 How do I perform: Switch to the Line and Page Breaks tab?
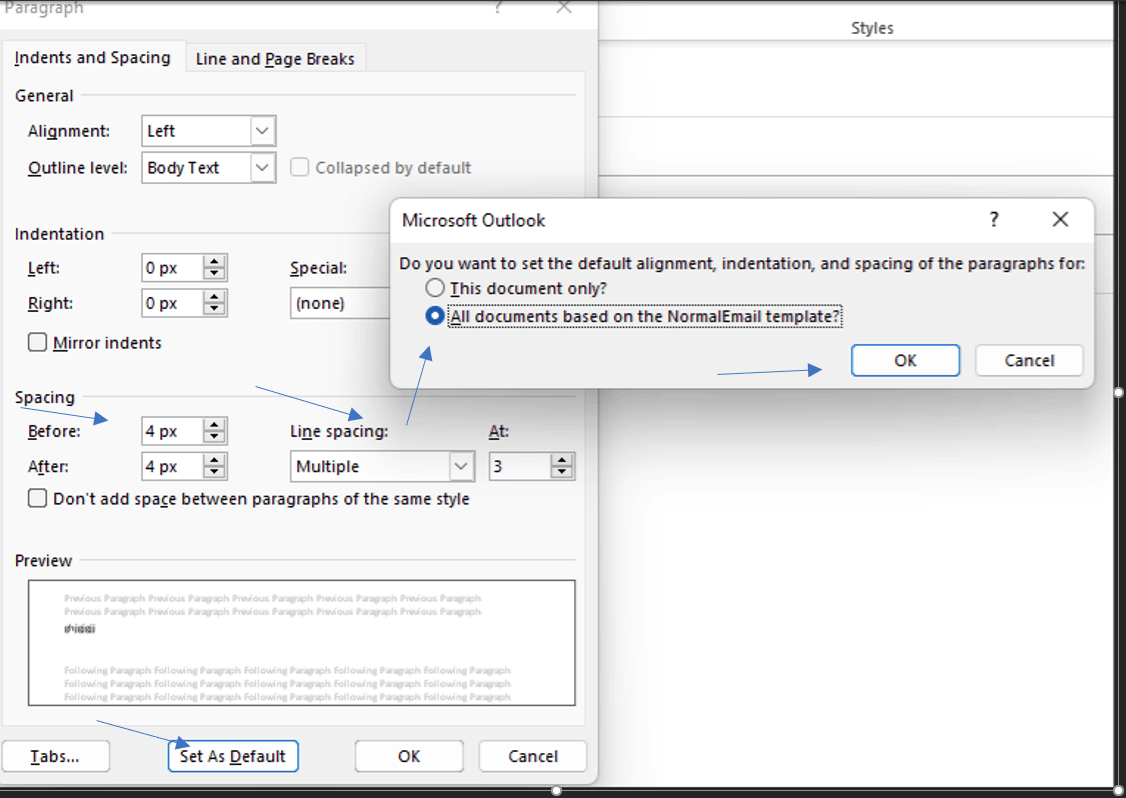tap(274, 58)
